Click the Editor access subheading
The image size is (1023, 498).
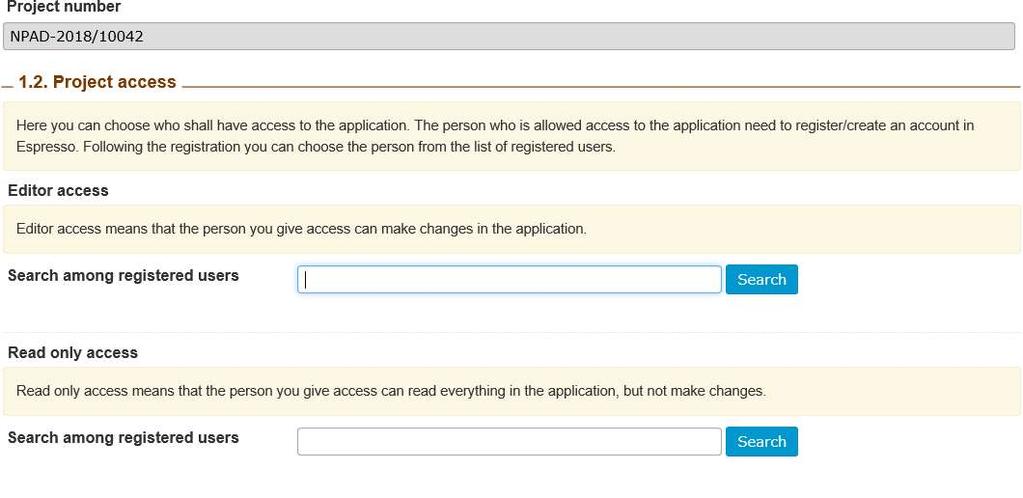pyautogui.click(x=58, y=191)
